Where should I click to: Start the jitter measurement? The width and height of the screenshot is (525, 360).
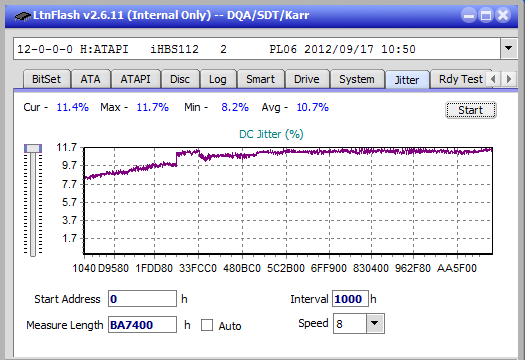(x=471, y=110)
